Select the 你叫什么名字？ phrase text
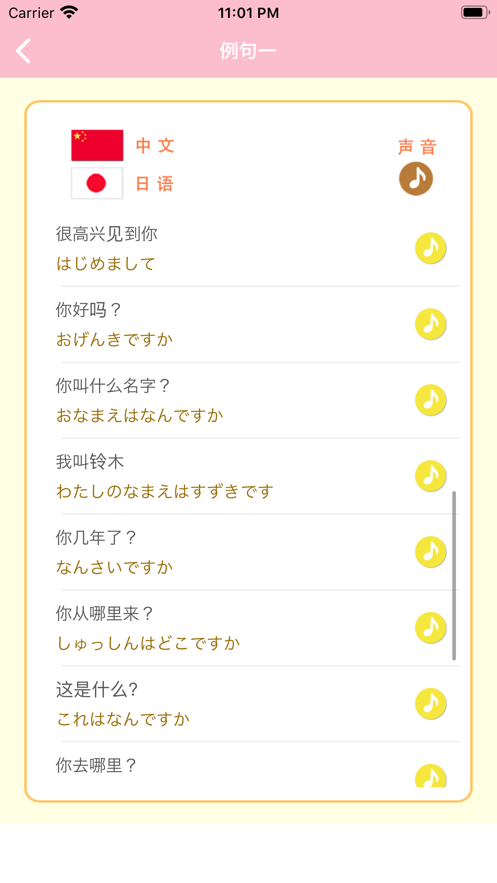The width and height of the screenshot is (497, 883). tap(113, 386)
